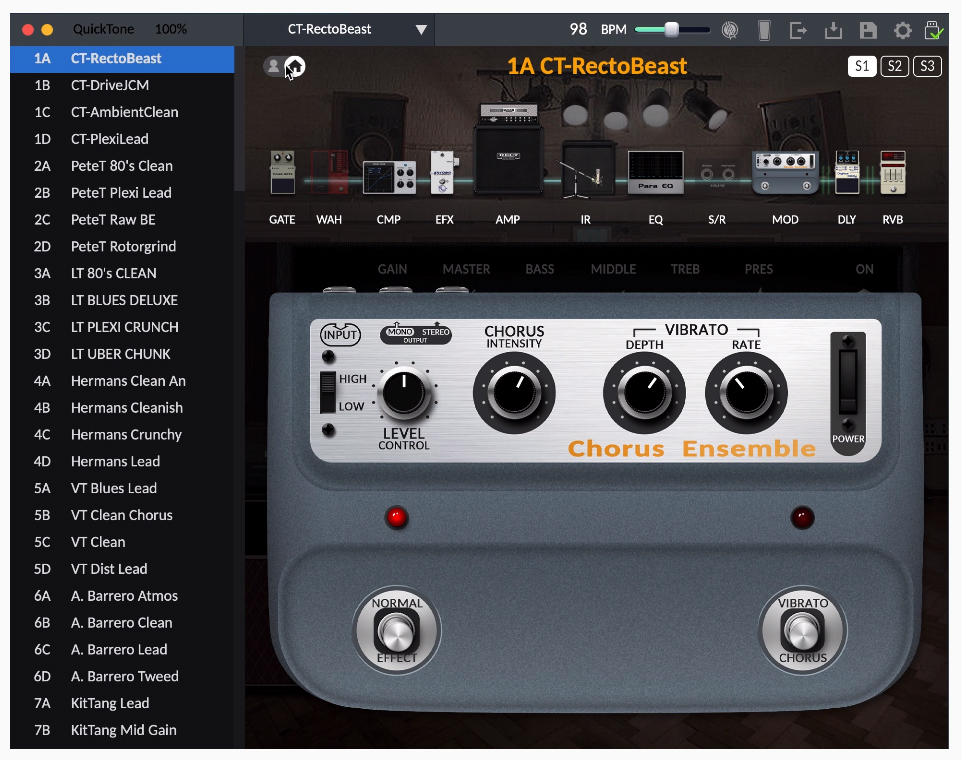Open the AMP head and cabinet block
The height and width of the screenshot is (760, 962).
(508, 149)
